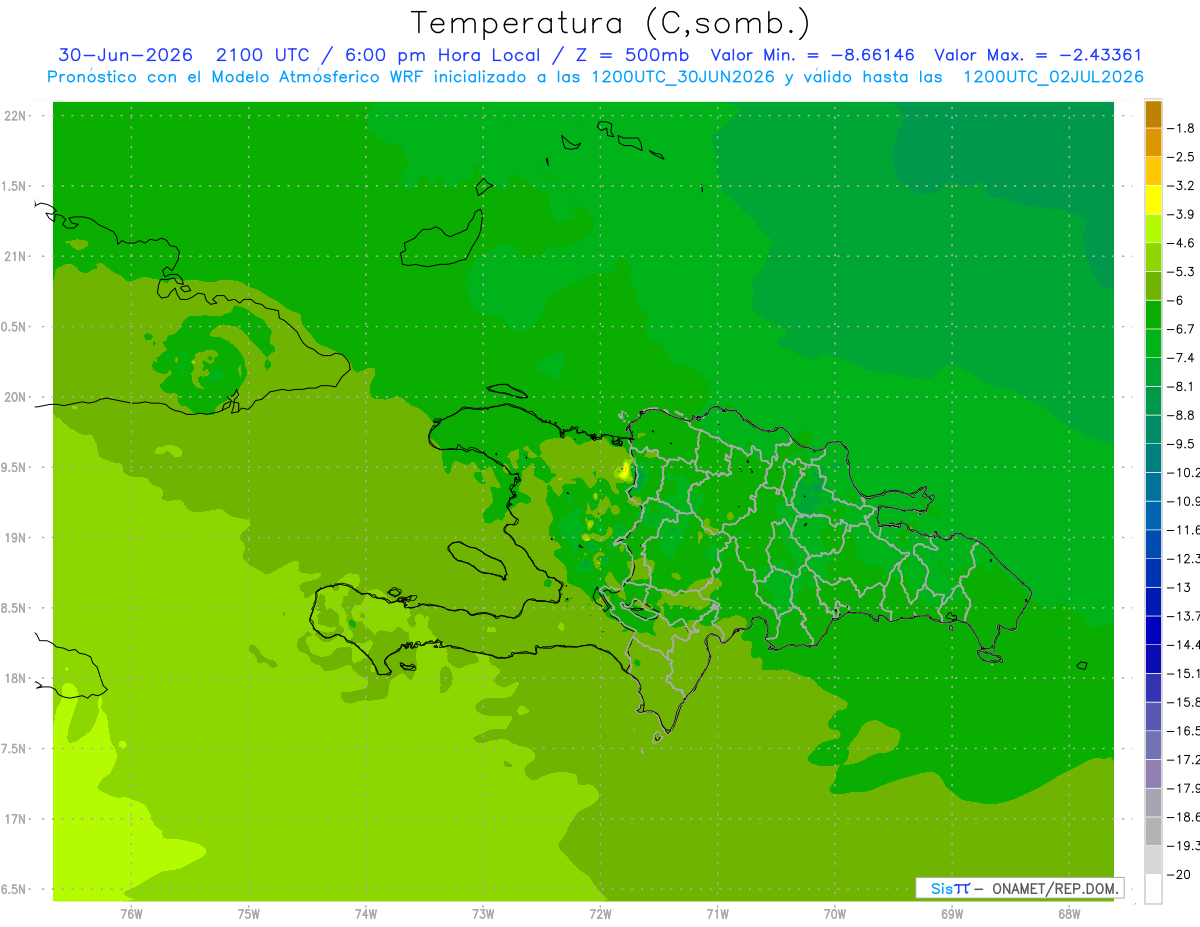Click the "-1.8" colorbar label
Screen dimensions: 1200x927
pos(1181,128)
